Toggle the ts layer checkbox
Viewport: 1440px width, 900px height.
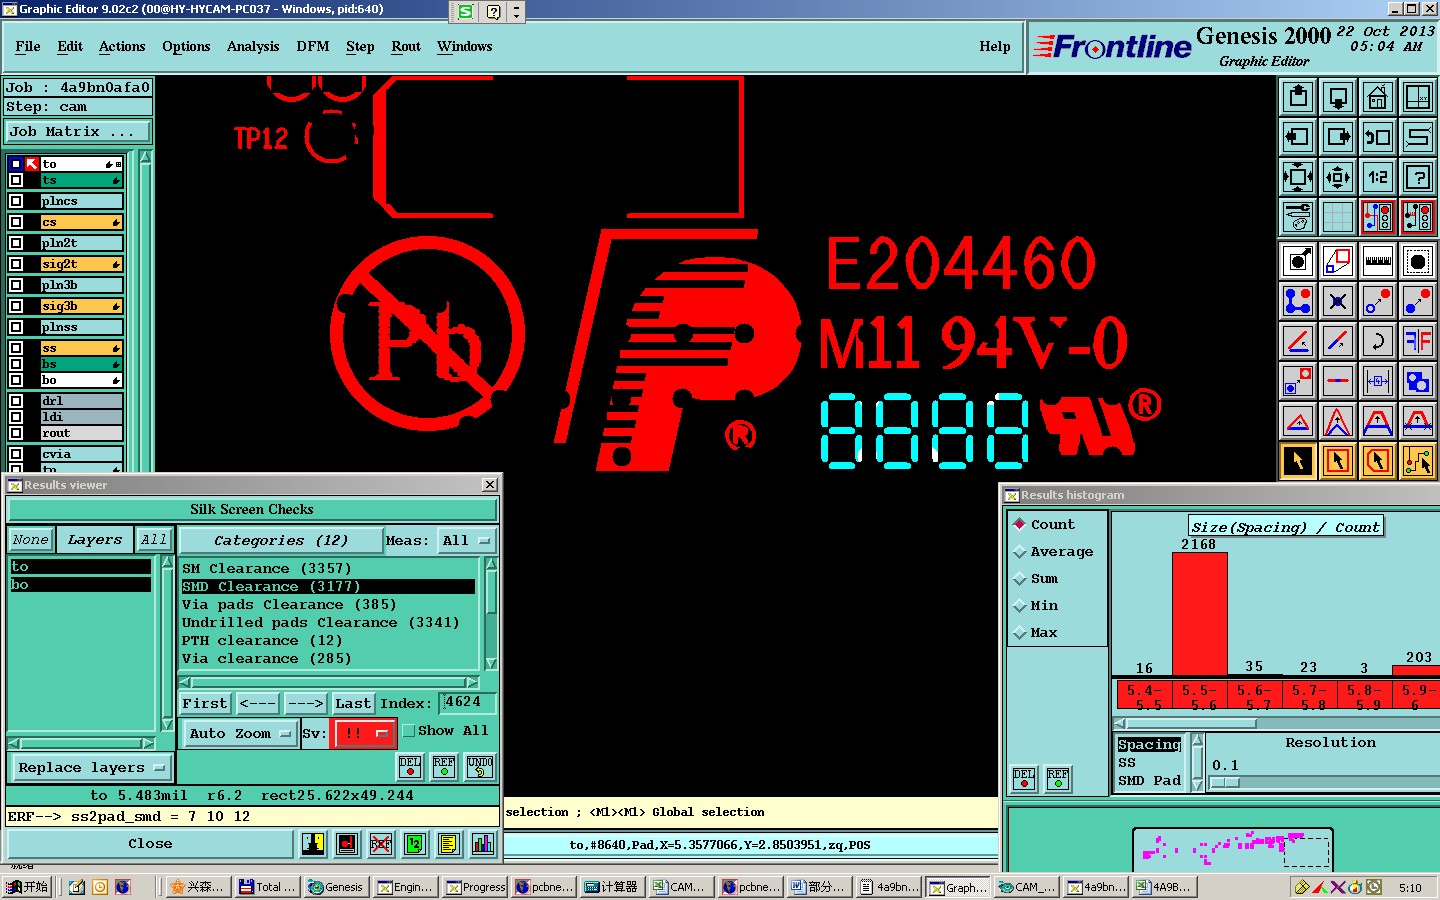click(16, 181)
